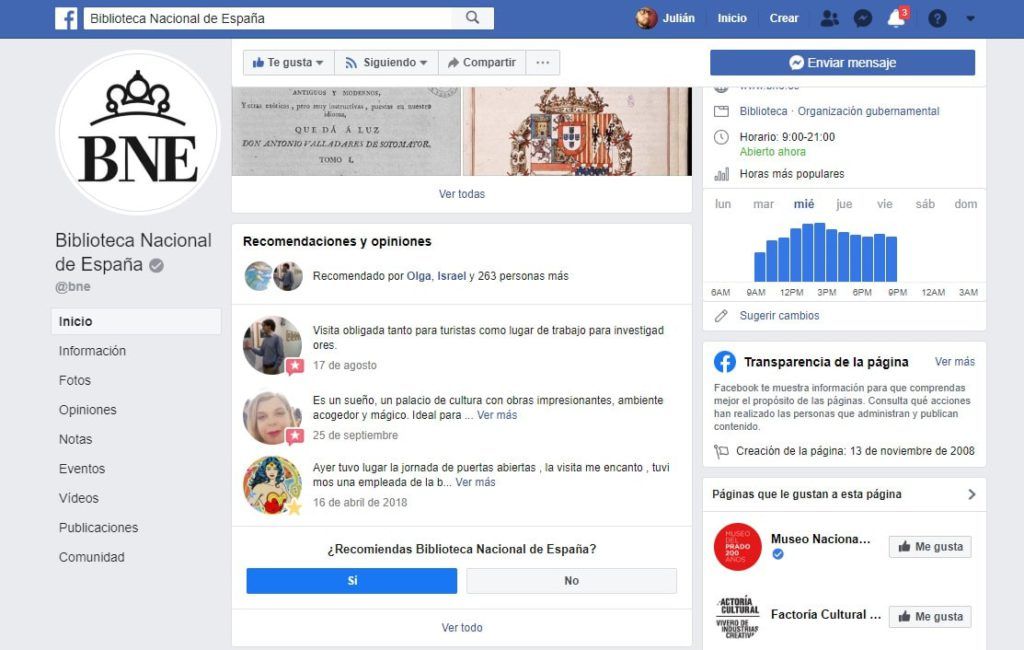Click Sí to recommend the library

pos(351,581)
